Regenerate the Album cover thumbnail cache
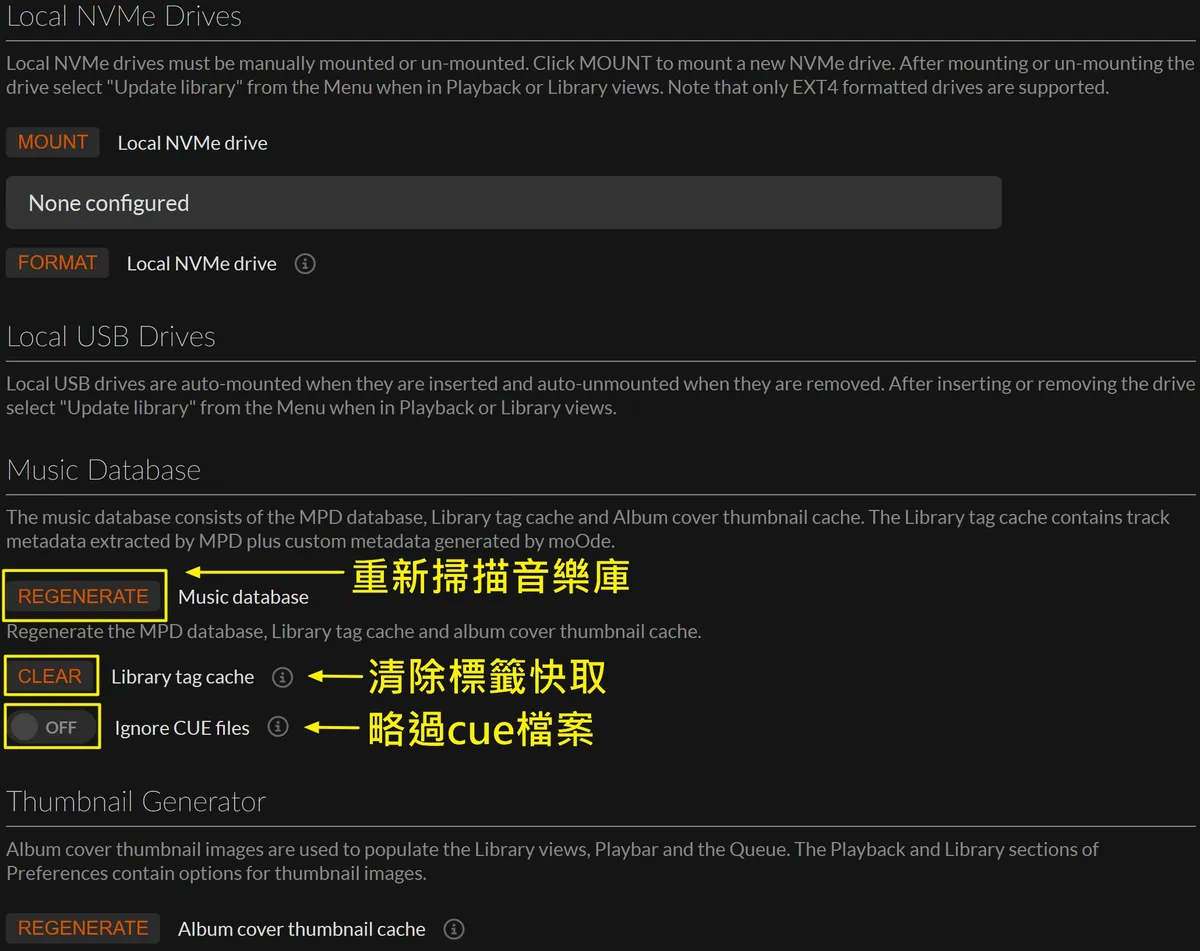Image resolution: width=1200 pixels, height=951 pixels. 83,928
